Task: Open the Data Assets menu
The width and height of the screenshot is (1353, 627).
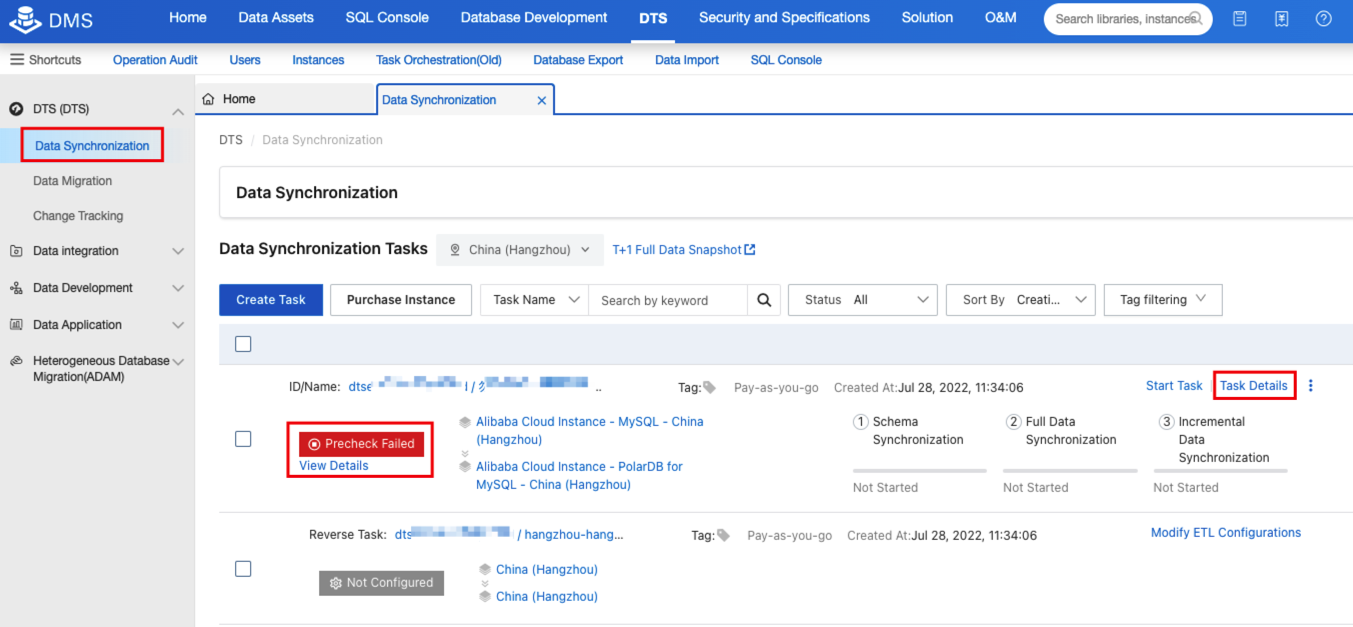Action: coord(276,17)
